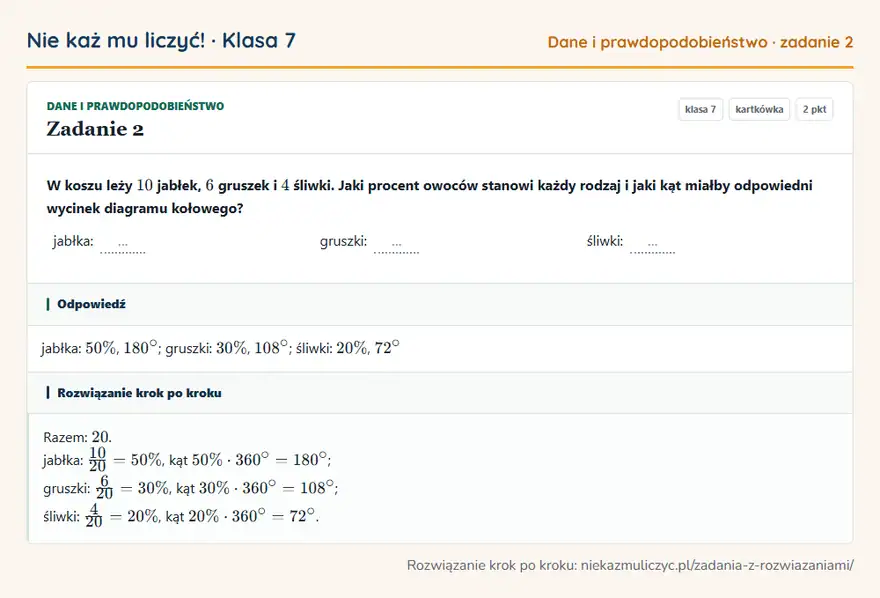Click the task question text about the basket
The width and height of the screenshot is (880, 598).
[429, 196]
